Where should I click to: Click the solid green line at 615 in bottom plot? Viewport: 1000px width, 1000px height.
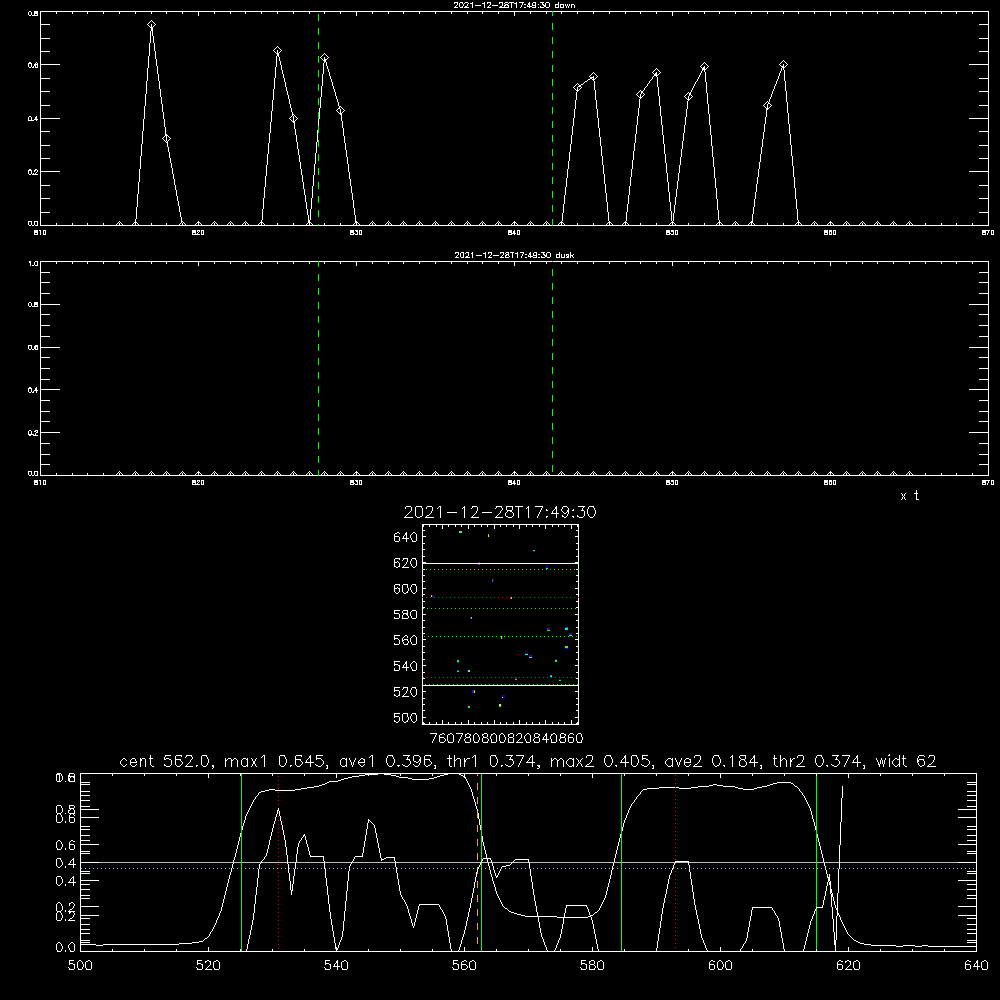816,861
